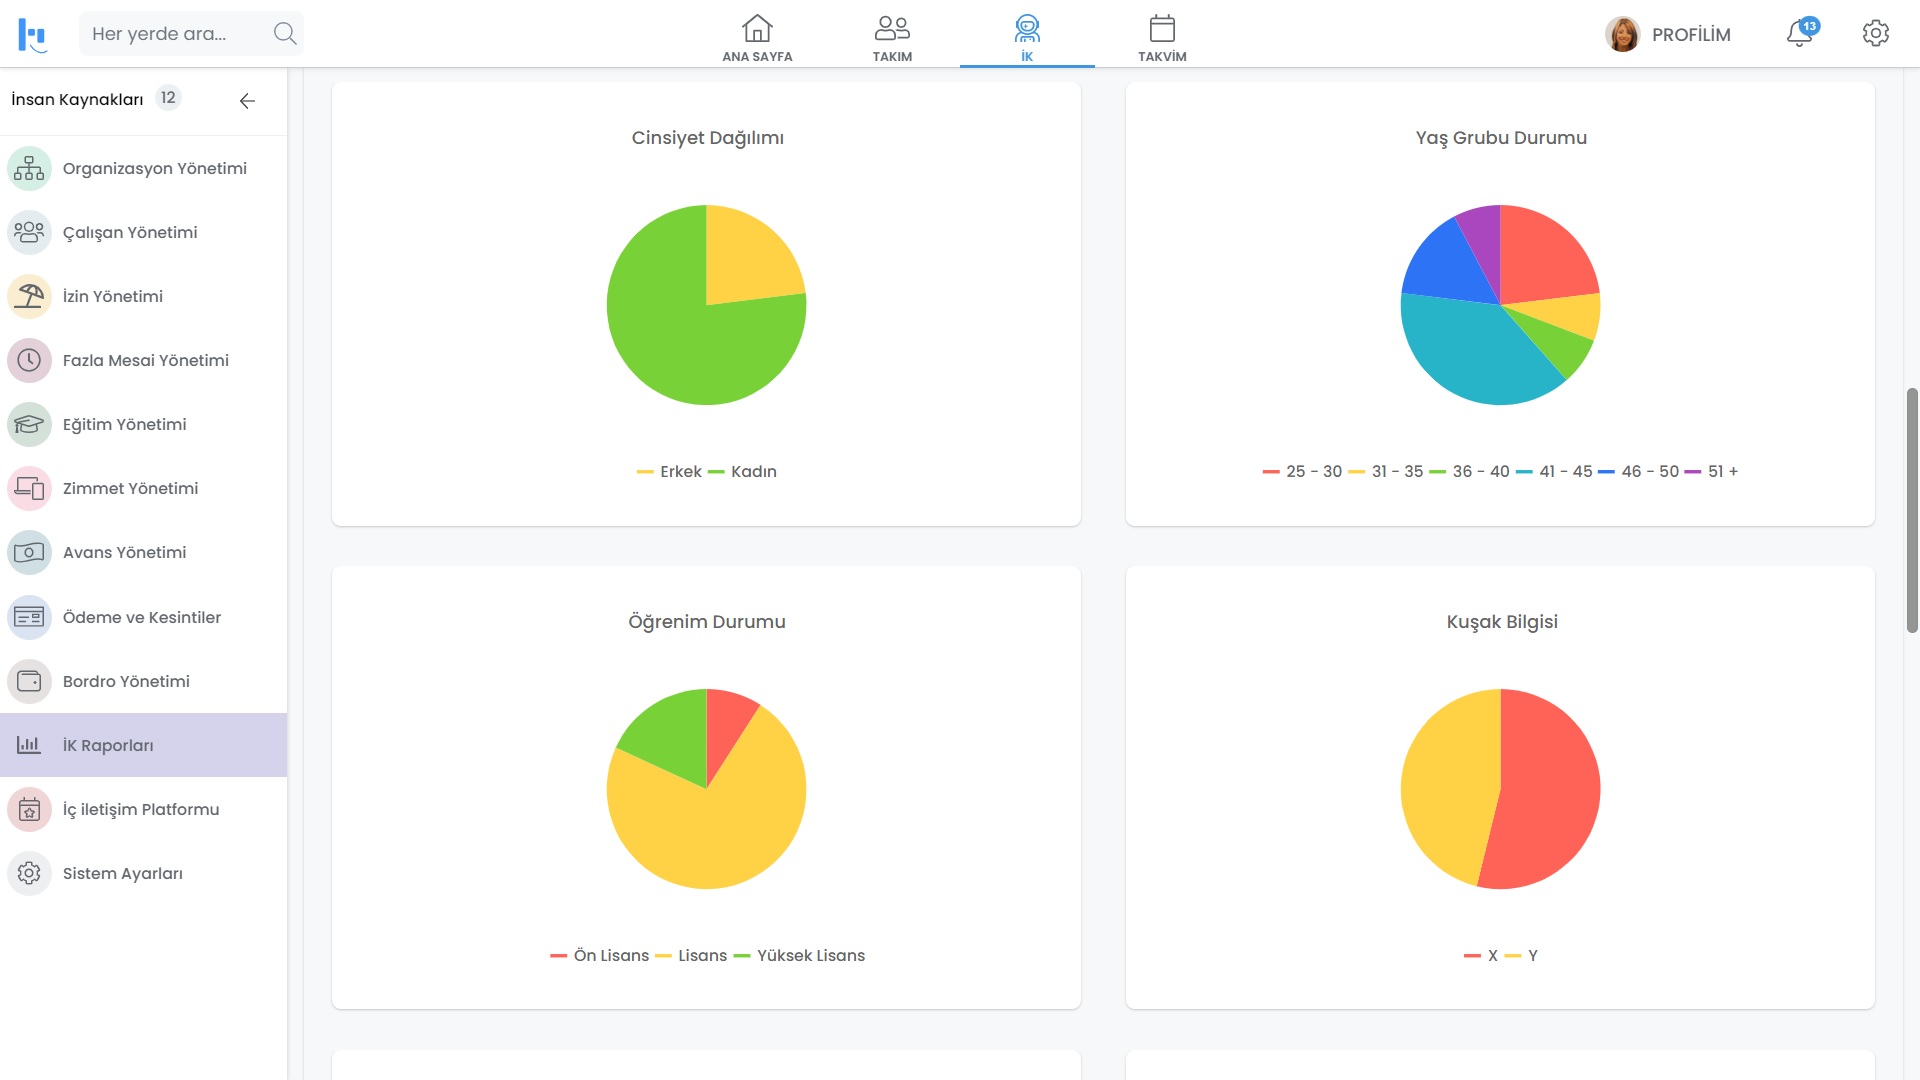
Task: Toggle Ön Lisans legend item
Action: click(599, 955)
